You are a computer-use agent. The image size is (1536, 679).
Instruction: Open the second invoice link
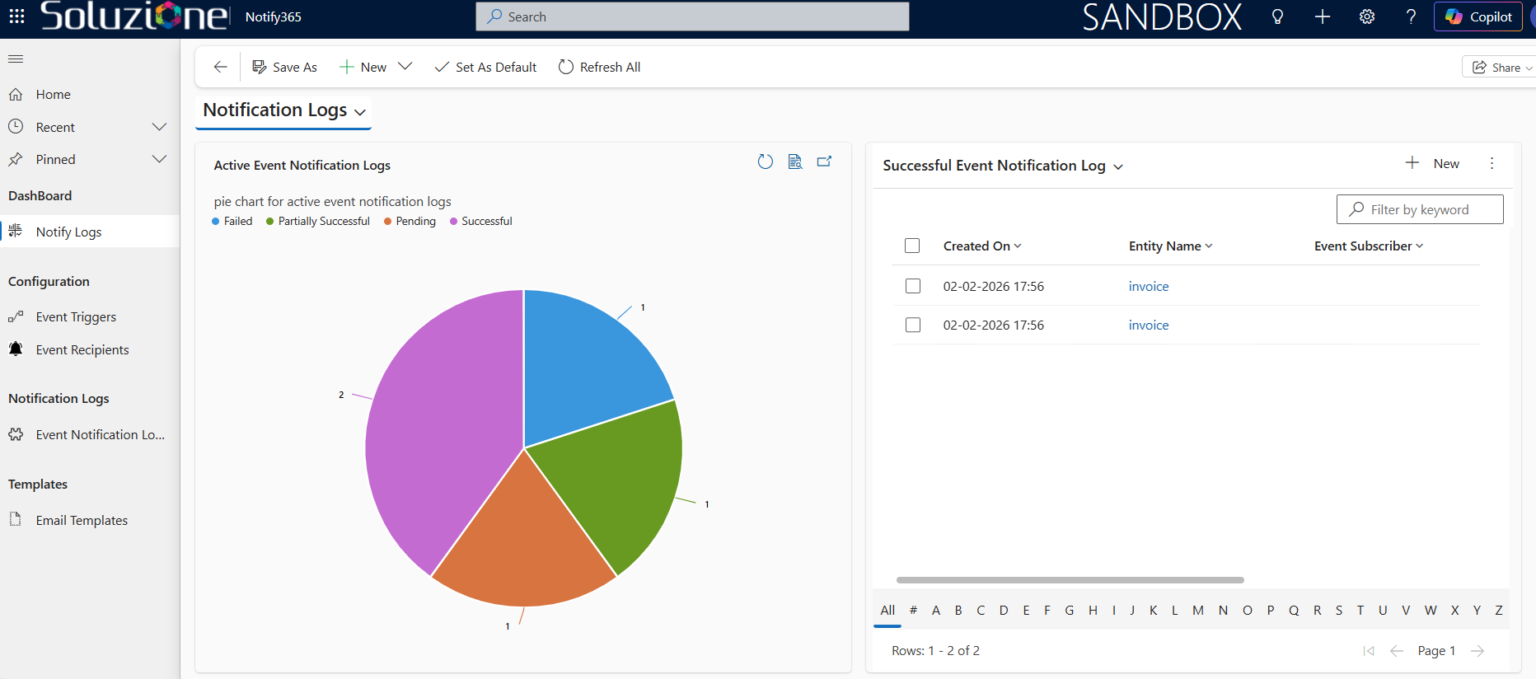pyautogui.click(x=1148, y=325)
